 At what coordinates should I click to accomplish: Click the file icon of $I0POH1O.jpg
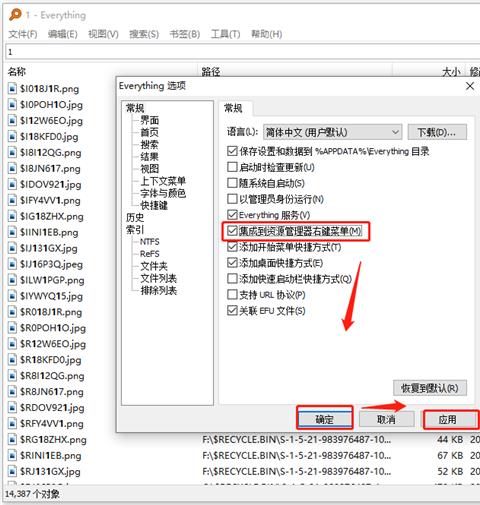coord(12,105)
